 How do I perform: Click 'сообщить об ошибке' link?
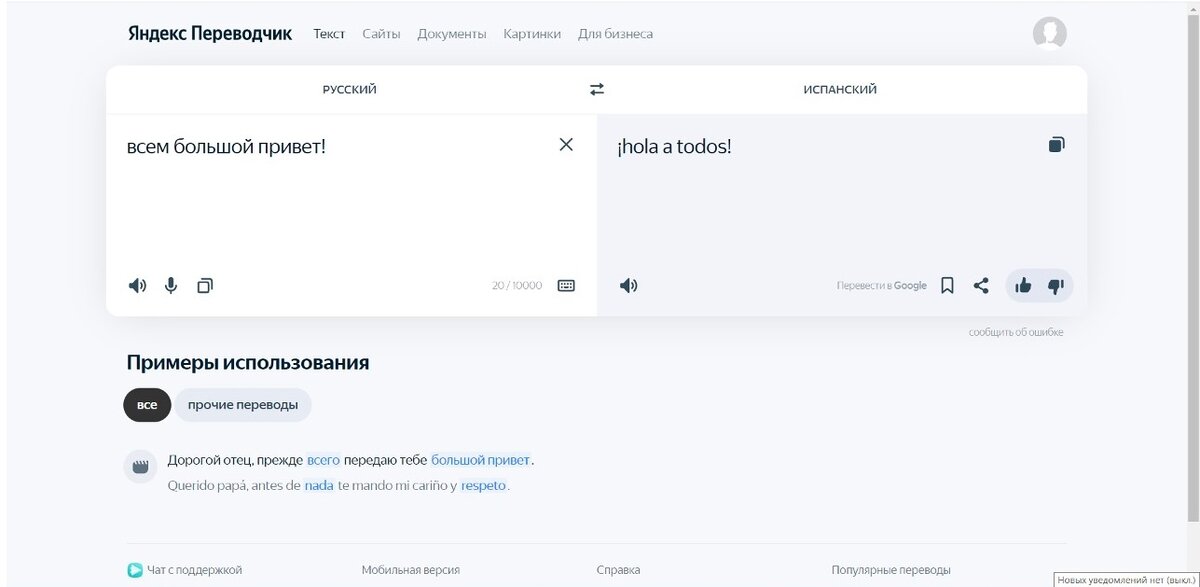tap(1016, 332)
